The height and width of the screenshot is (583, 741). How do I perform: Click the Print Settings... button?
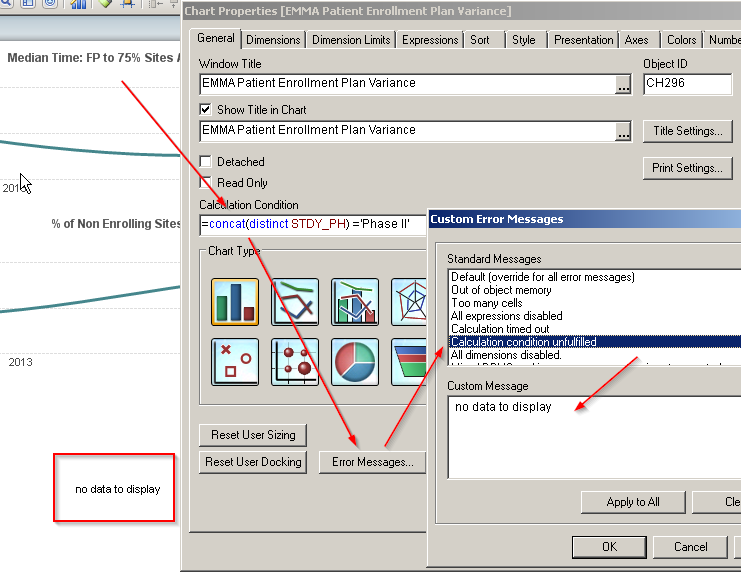[688, 168]
